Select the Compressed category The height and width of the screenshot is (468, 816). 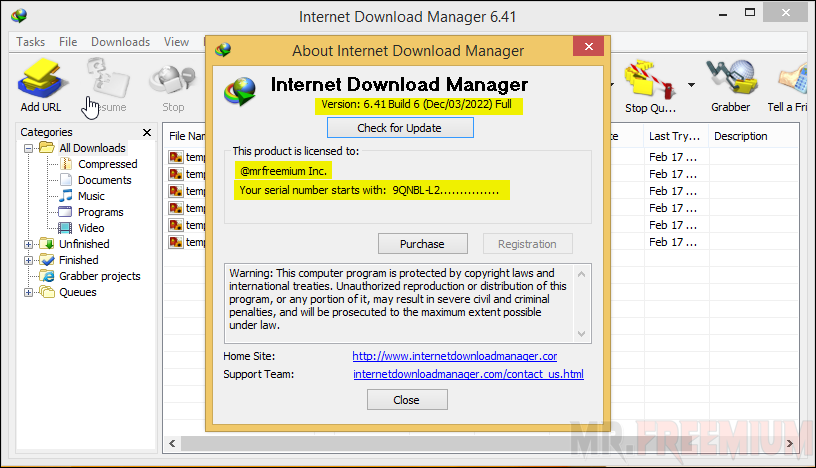pyautogui.click(x=108, y=164)
